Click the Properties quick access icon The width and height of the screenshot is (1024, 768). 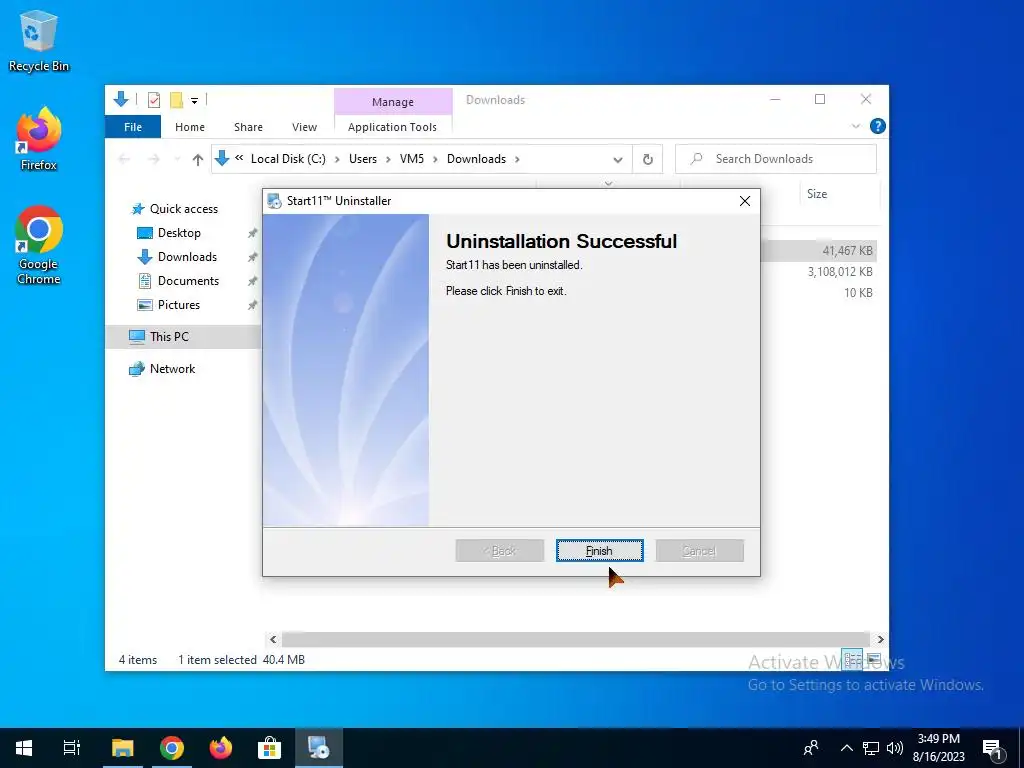tap(154, 99)
